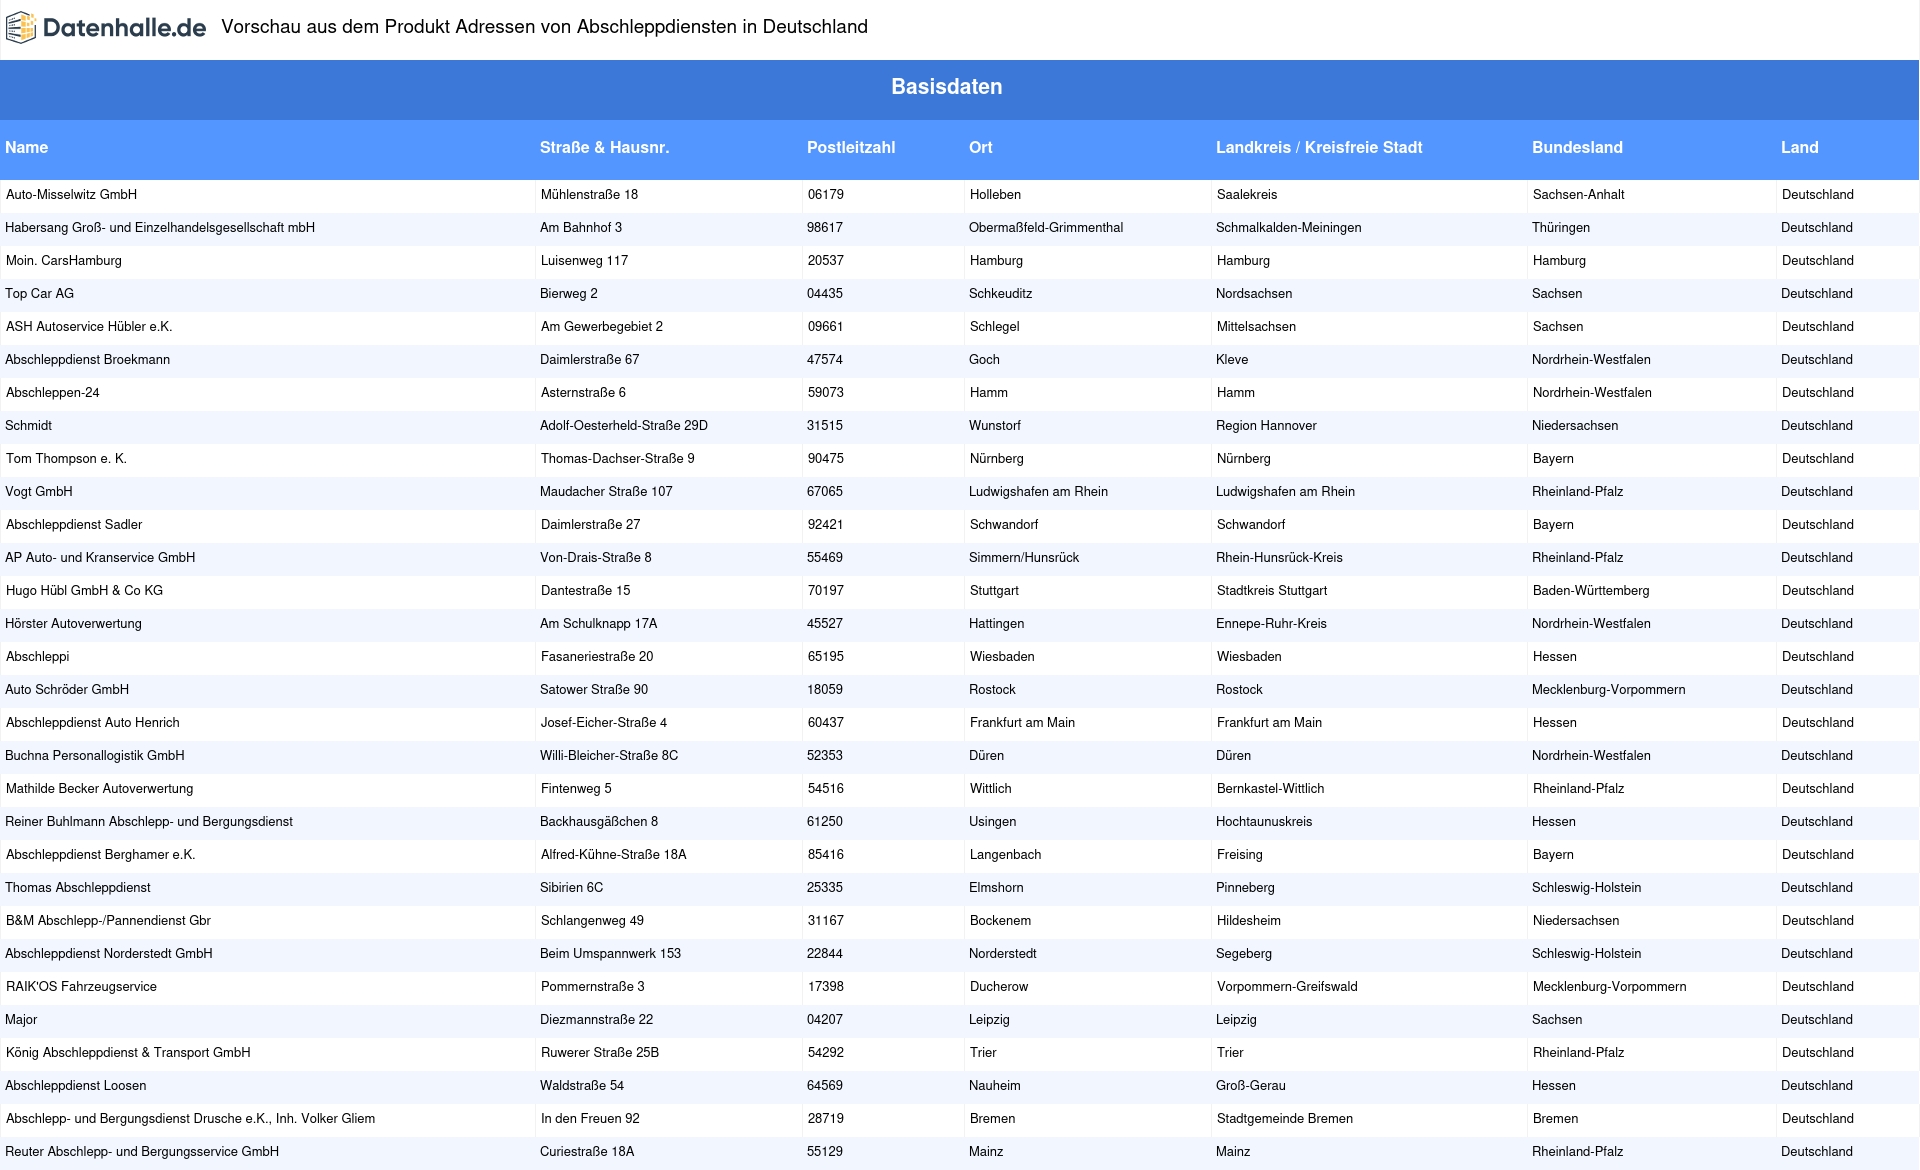Click Reuter Abschlepp- und Bergungsservice GmbH
Viewport: 1920px width, 1170px height.
[142, 1152]
